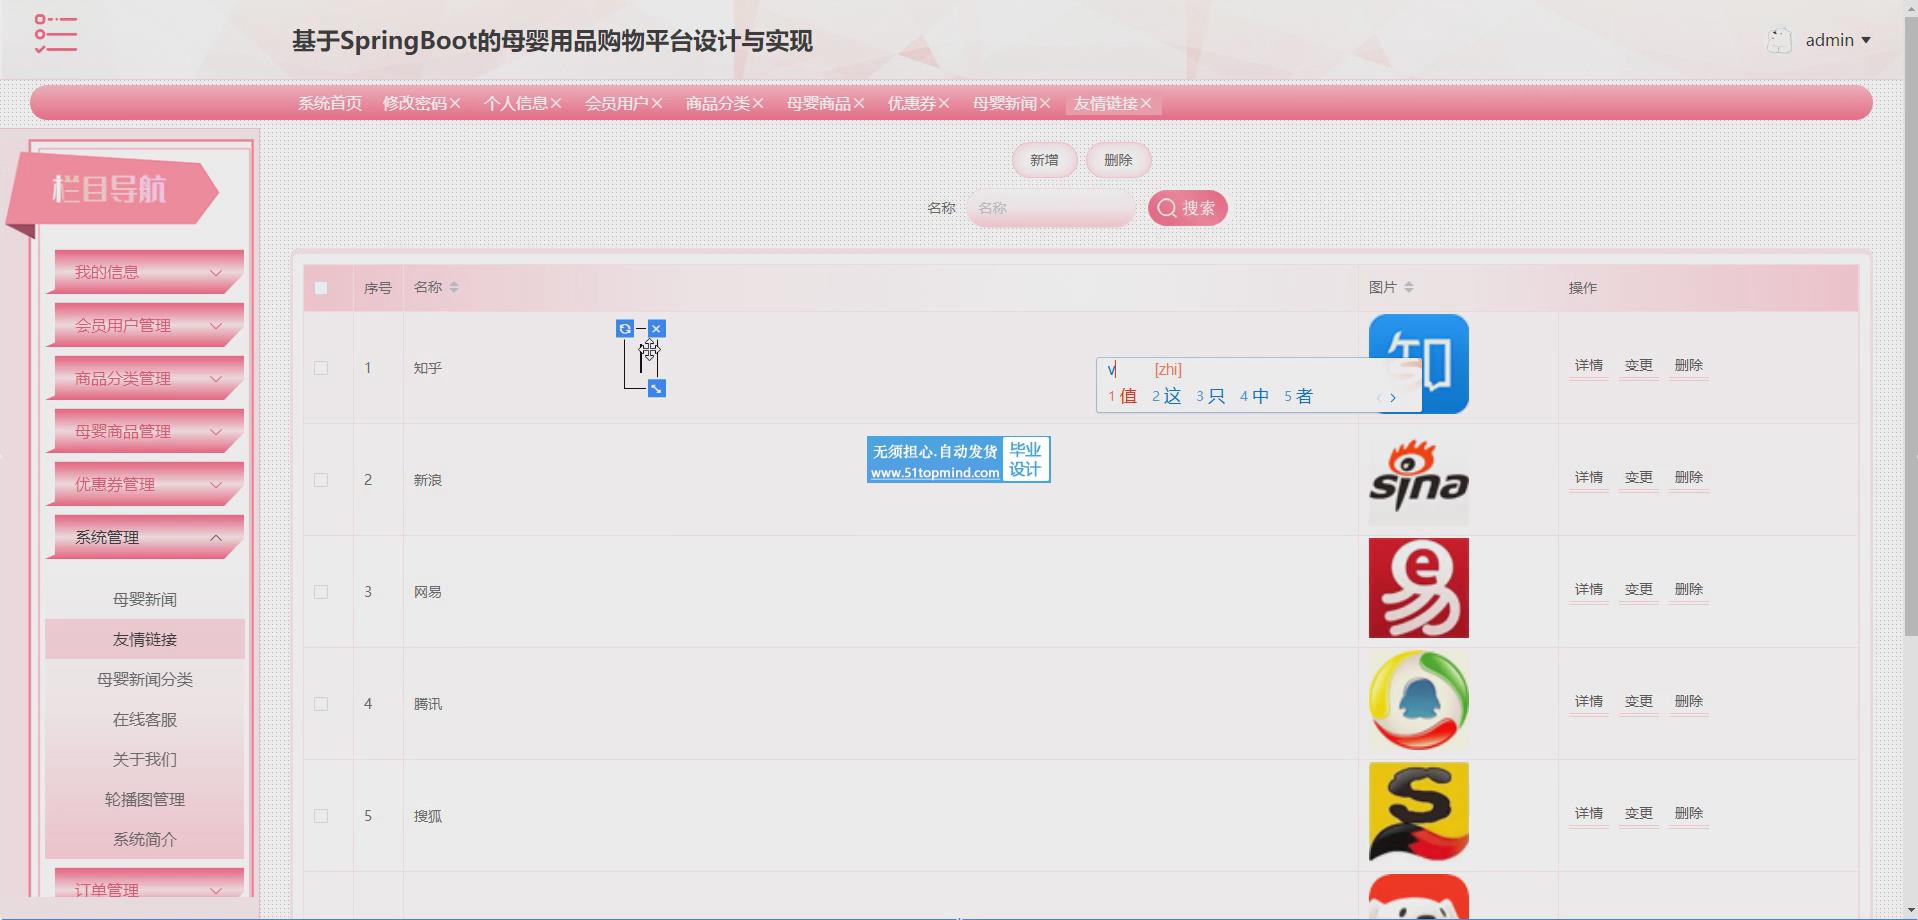Tick the checkbox for row 搜狐
Screen dimensions: 1918x920
[321, 816]
